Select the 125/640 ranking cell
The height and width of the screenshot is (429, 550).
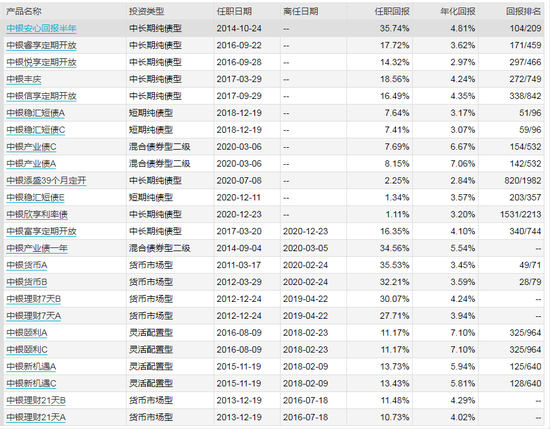coord(525,367)
